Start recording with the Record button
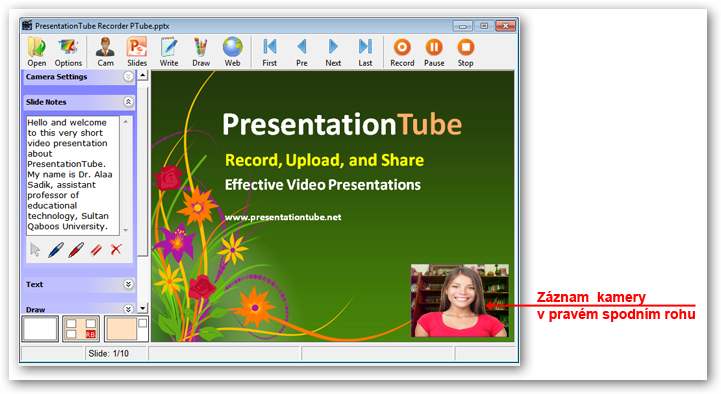The image size is (721, 394). pyautogui.click(x=402, y=52)
